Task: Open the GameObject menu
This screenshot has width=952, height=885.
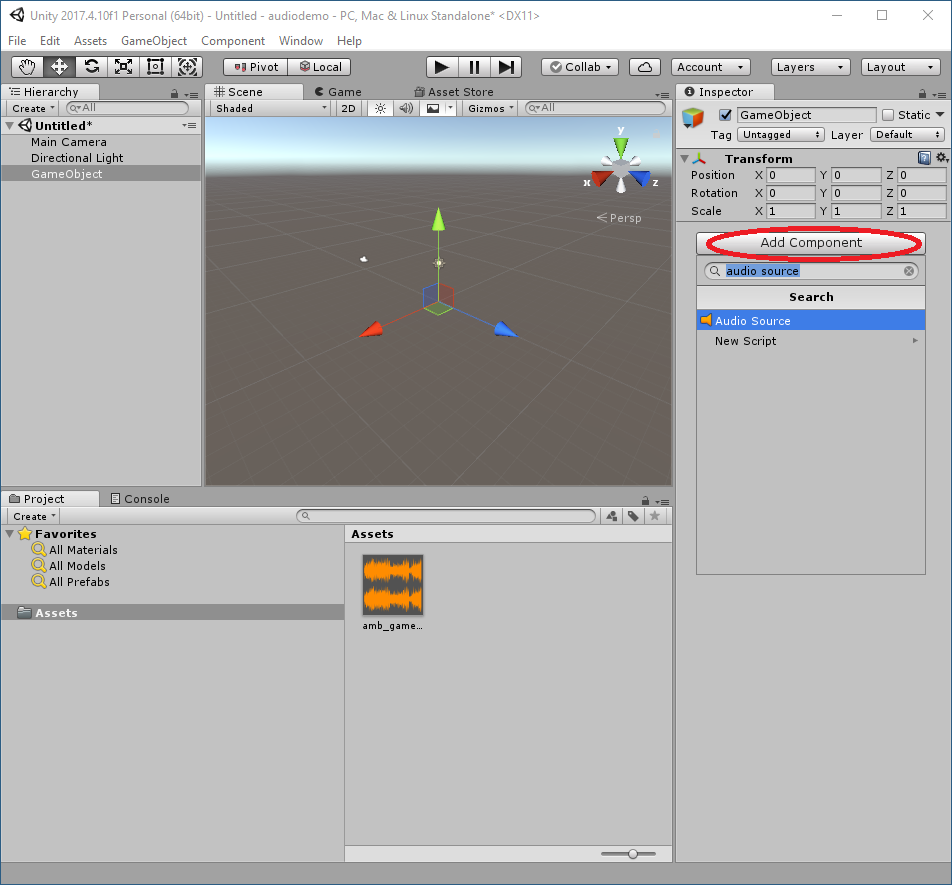Action: point(154,41)
